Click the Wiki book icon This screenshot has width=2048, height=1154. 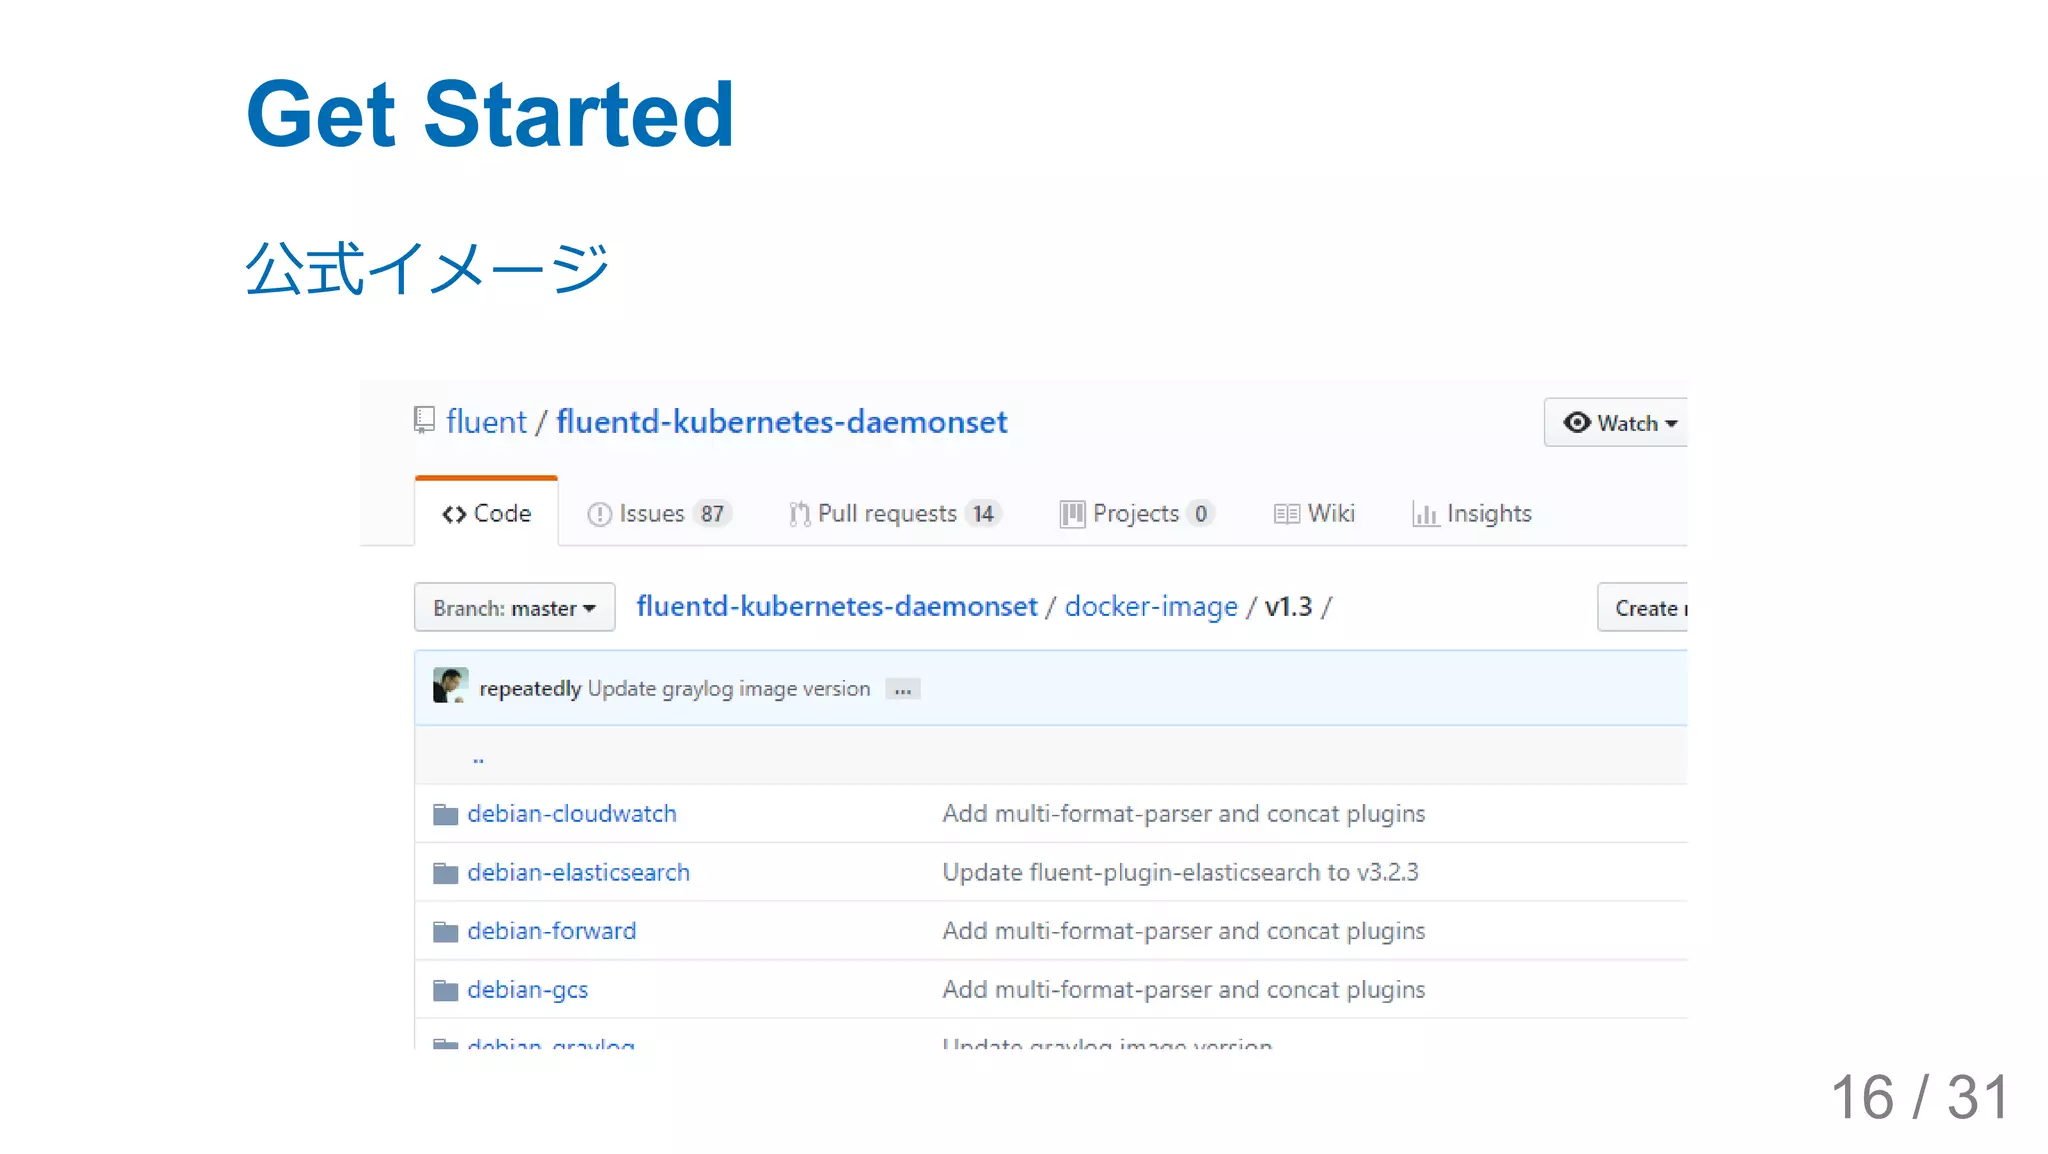click(1287, 514)
